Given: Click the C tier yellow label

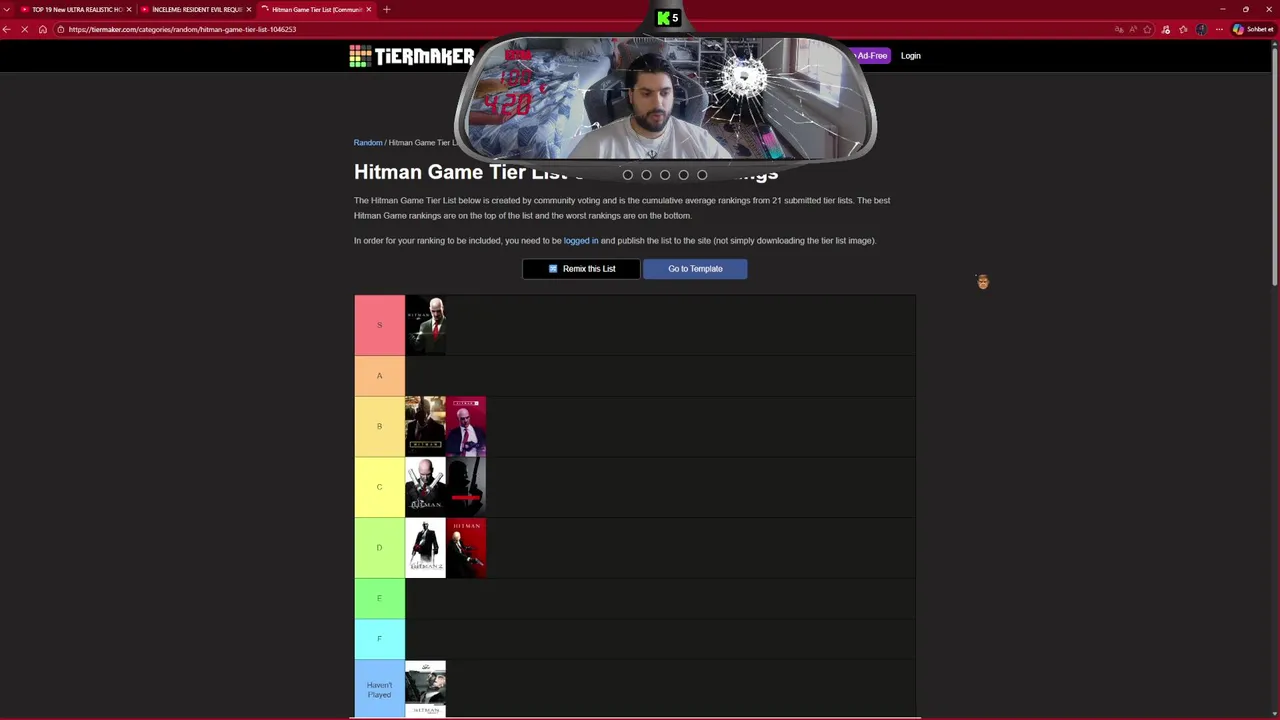Looking at the screenshot, I should coord(379,487).
